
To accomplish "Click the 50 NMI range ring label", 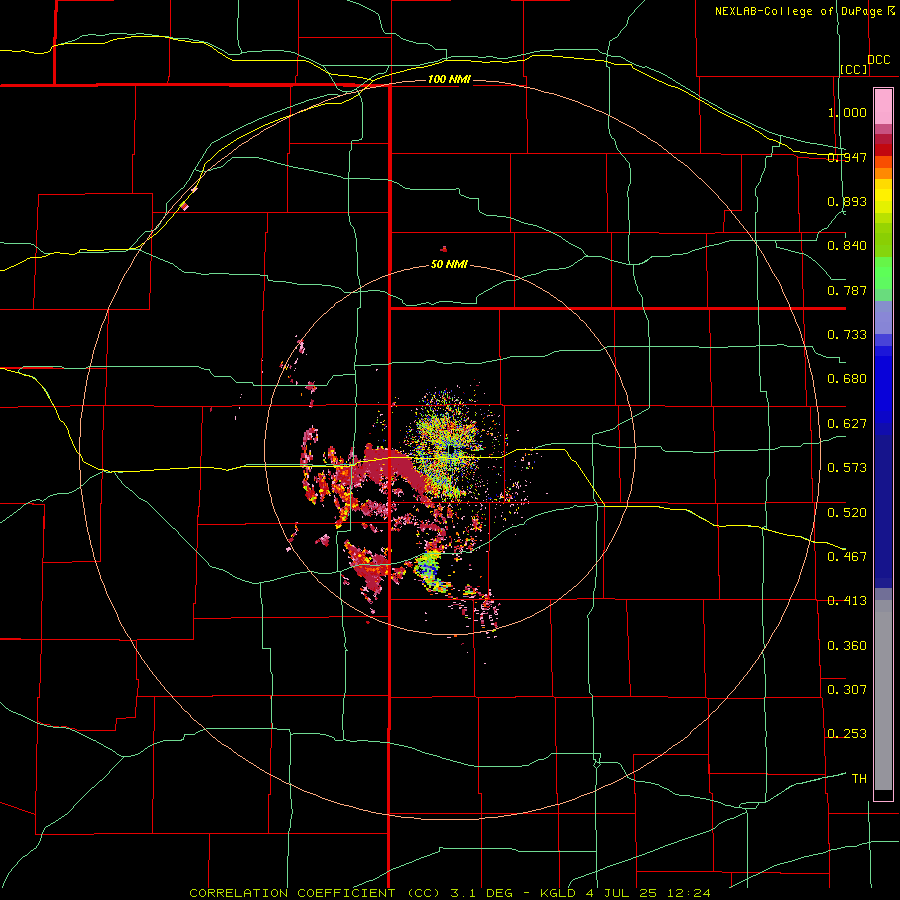I will 449,265.
